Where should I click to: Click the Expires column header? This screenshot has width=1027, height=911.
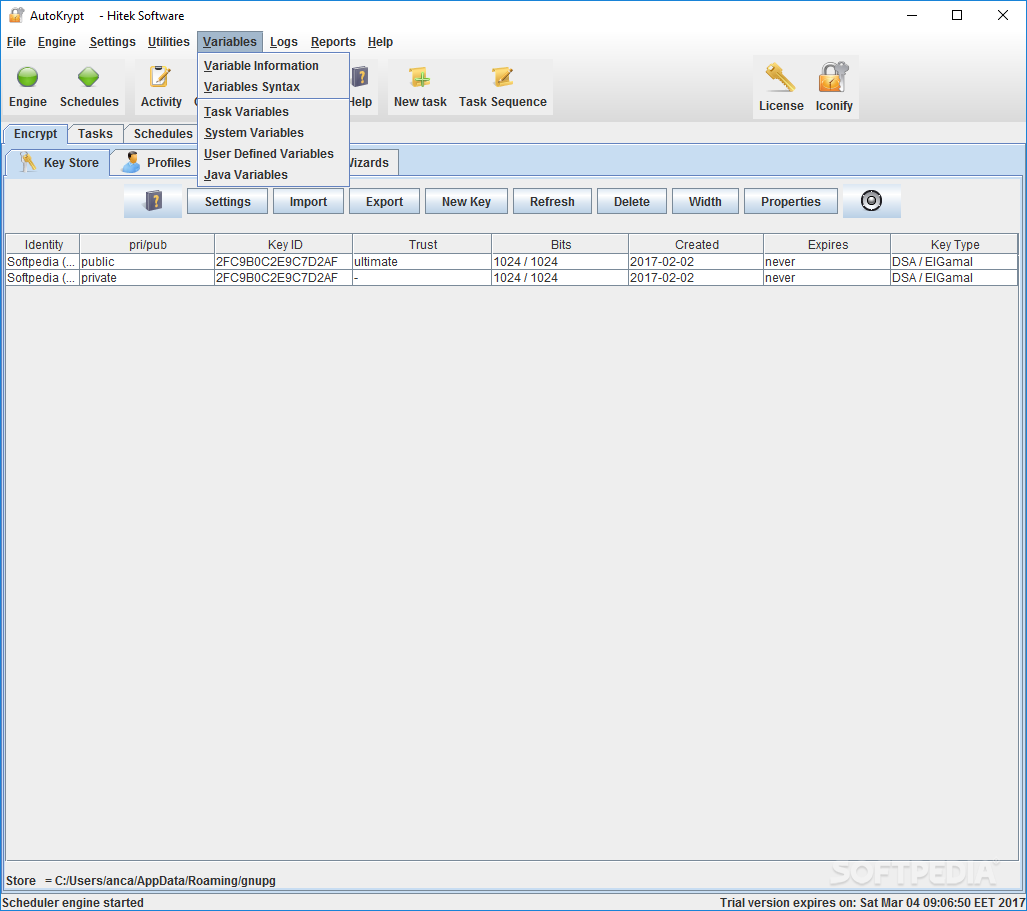click(827, 244)
